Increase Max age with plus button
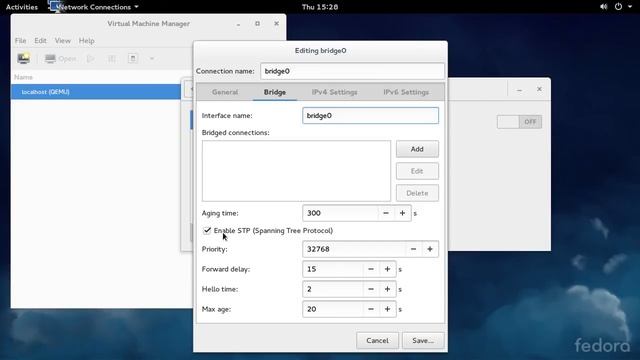The width and height of the screenshot is (640, 360). pos(387,309)
